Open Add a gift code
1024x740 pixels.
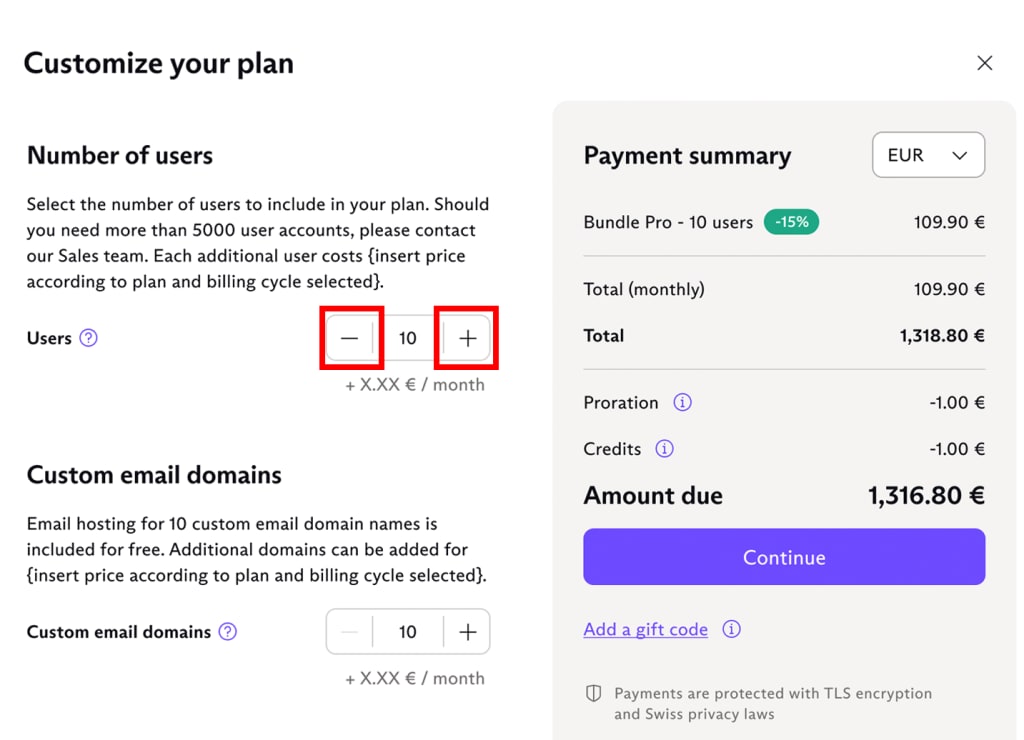(x=645, y=629)
